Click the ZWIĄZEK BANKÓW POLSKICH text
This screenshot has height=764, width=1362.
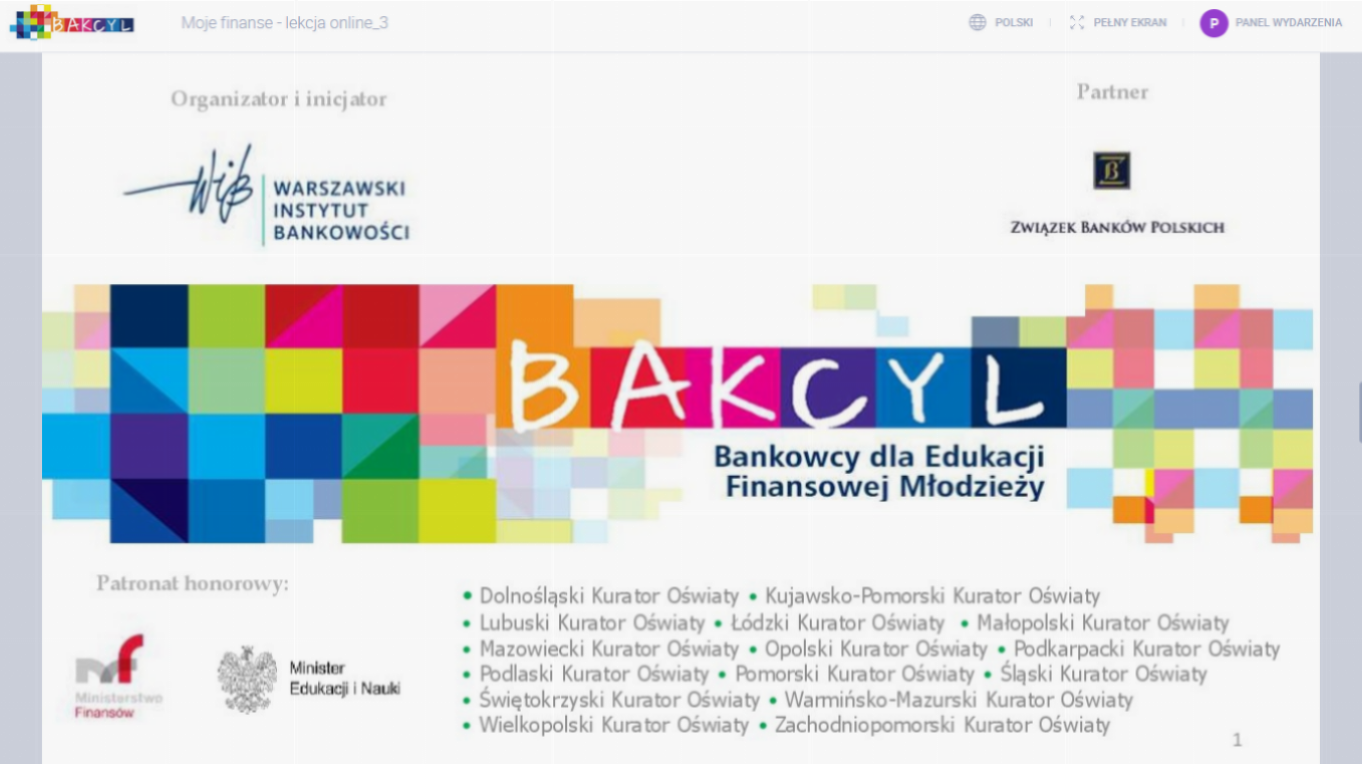tap(1117, 227)
